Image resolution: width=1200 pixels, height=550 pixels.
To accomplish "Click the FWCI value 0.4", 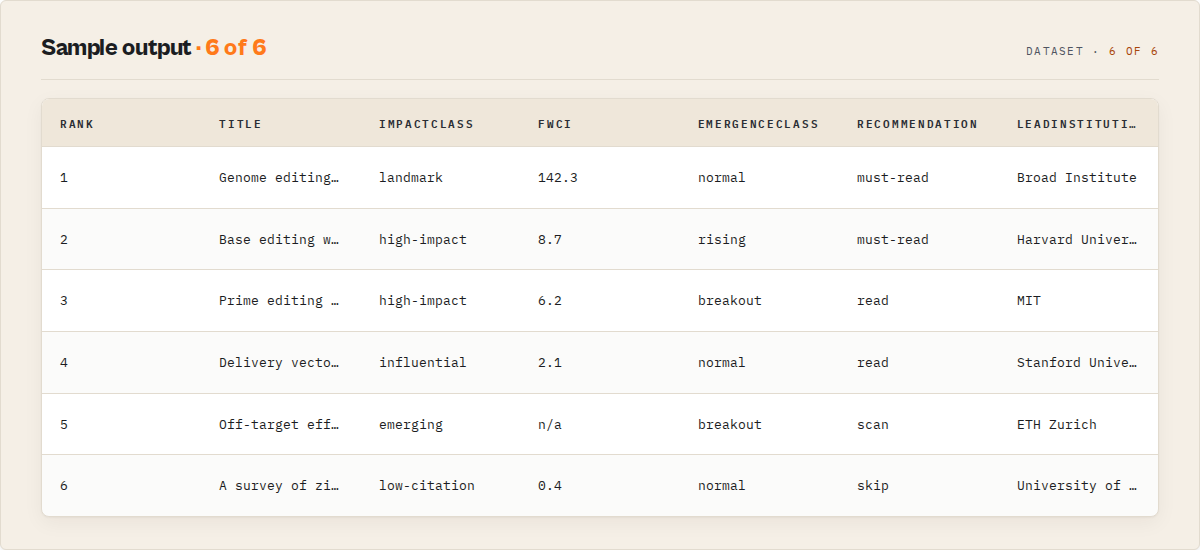I will coord(550,486).
